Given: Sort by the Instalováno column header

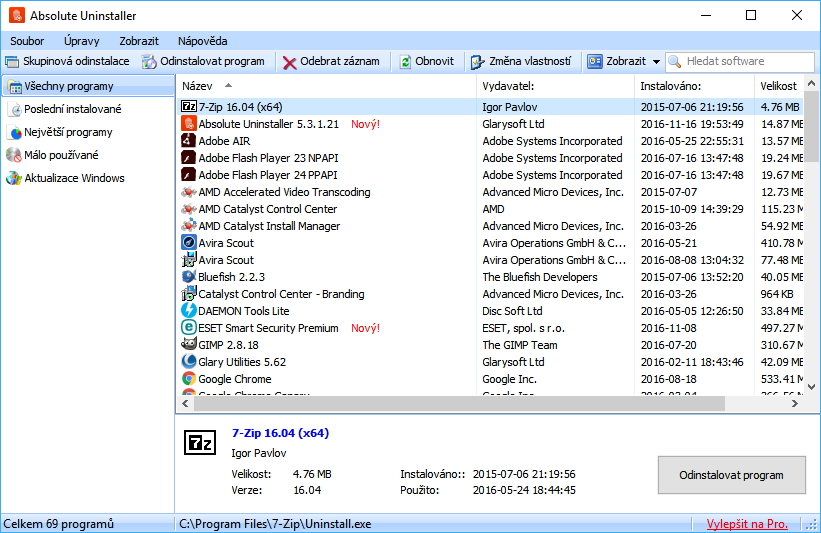Looking at the screenshot, I should [694, 86].
